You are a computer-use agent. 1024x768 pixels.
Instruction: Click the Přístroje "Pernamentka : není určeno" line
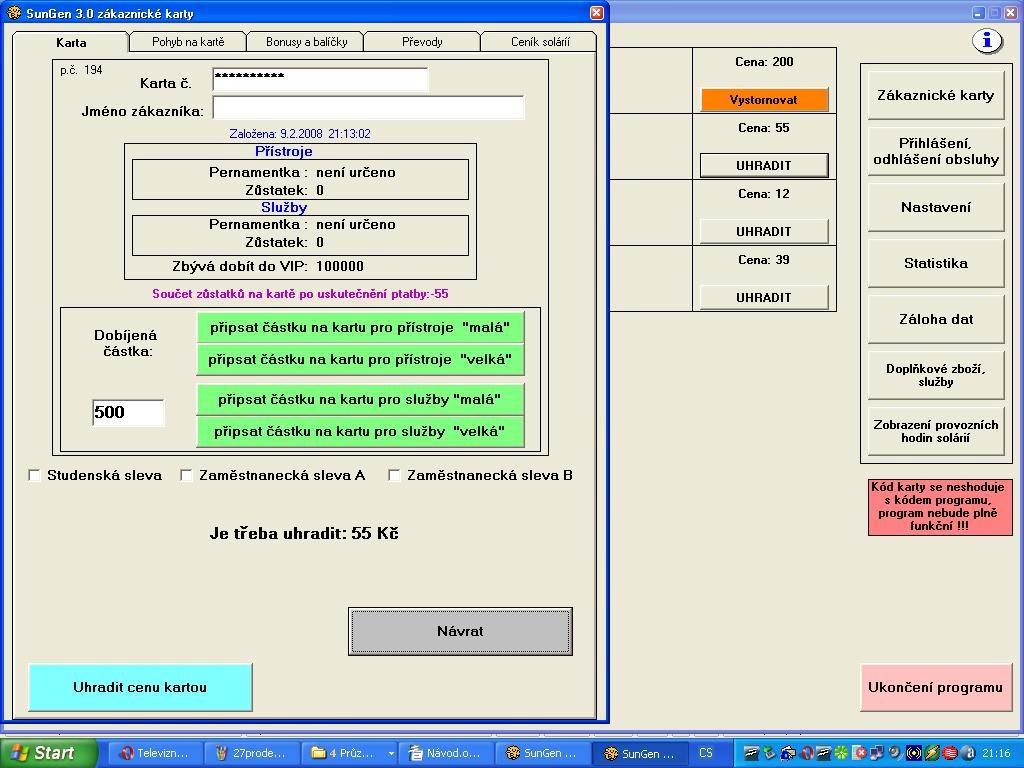coord(302,172)
